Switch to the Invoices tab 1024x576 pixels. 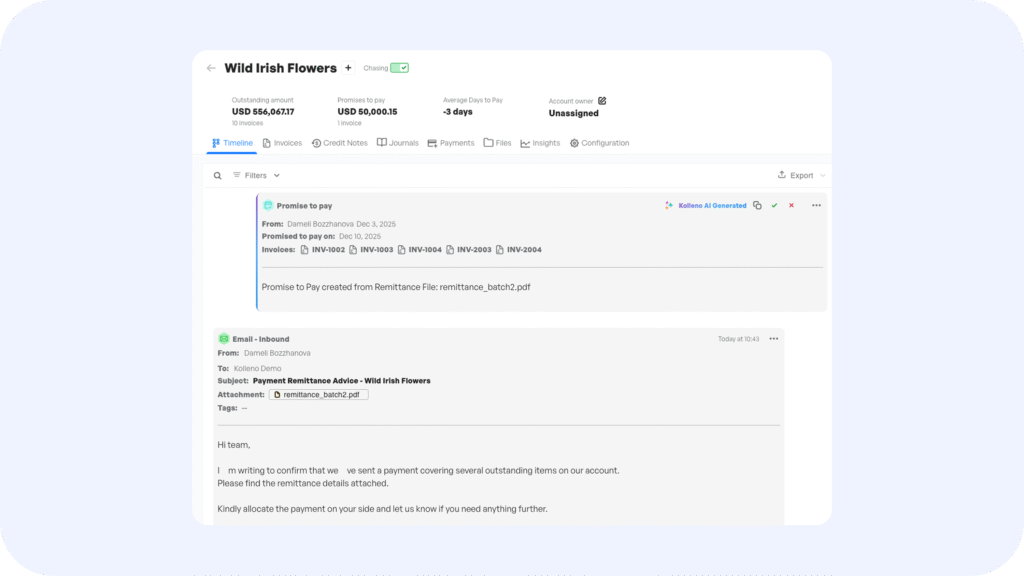[x=282, y=143]
